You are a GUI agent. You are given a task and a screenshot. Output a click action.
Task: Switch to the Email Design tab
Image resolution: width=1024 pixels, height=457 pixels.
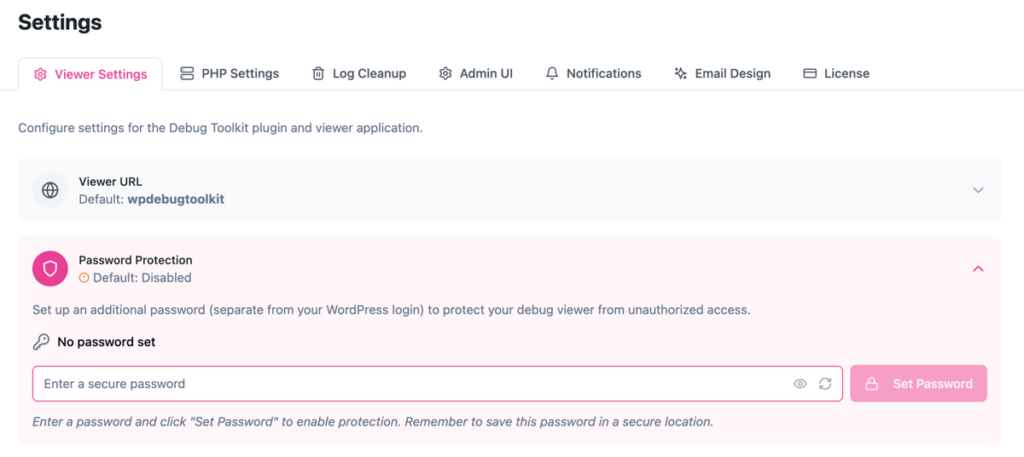(722, 74)
